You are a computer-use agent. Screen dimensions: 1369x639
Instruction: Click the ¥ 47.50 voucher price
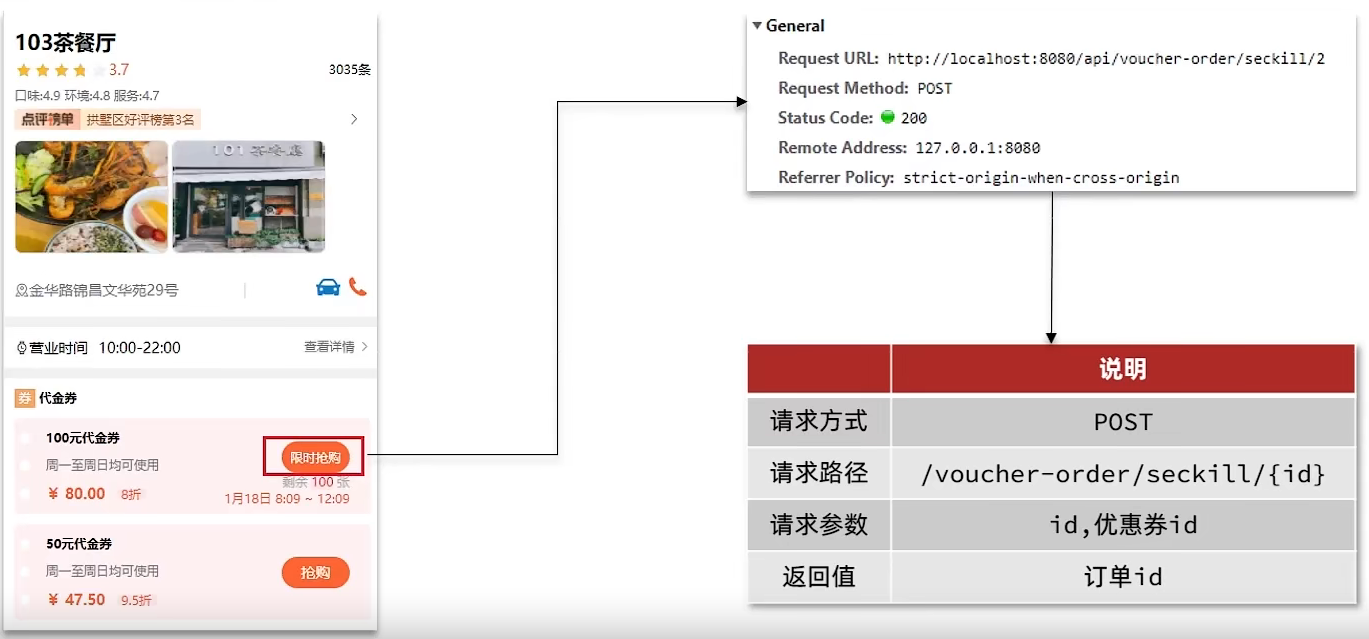(76, 600)
